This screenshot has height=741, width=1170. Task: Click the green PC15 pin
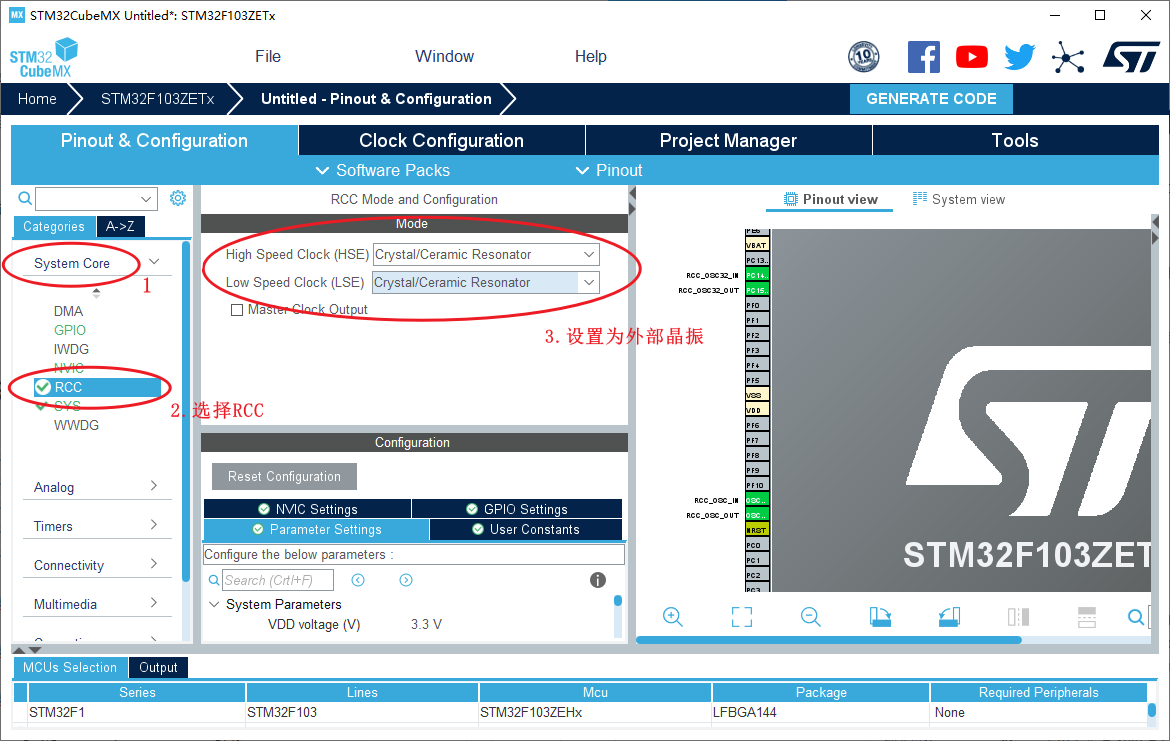pos(757,290)
